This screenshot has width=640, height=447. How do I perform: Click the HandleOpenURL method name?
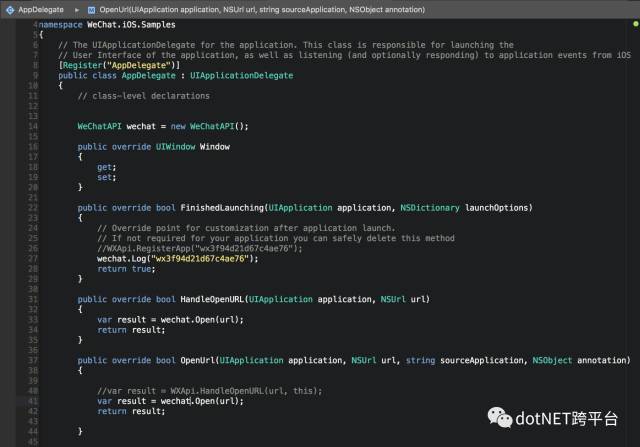212,299
